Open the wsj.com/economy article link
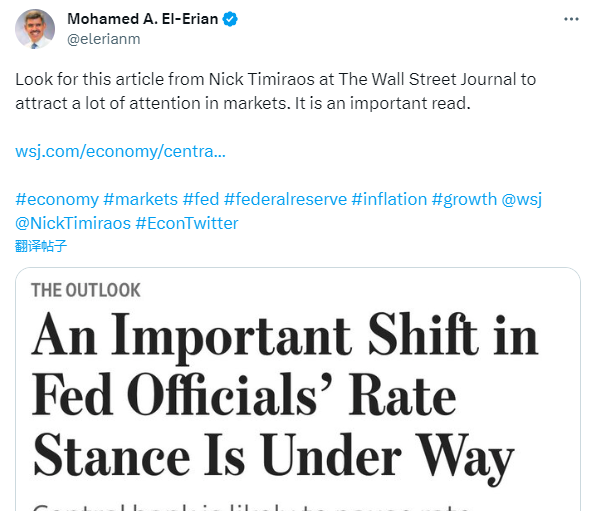The height and width of the screenshot is (511, 595). tap(120, 151)
